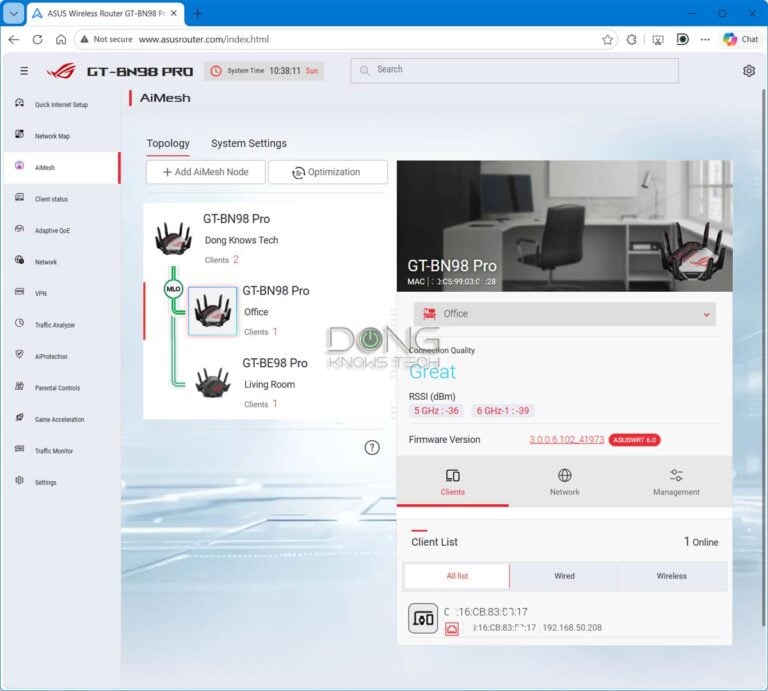Click the Not secure site indicator
This screenshot has height=691, width=768.
pyautogui.click(x=106, y=39)
